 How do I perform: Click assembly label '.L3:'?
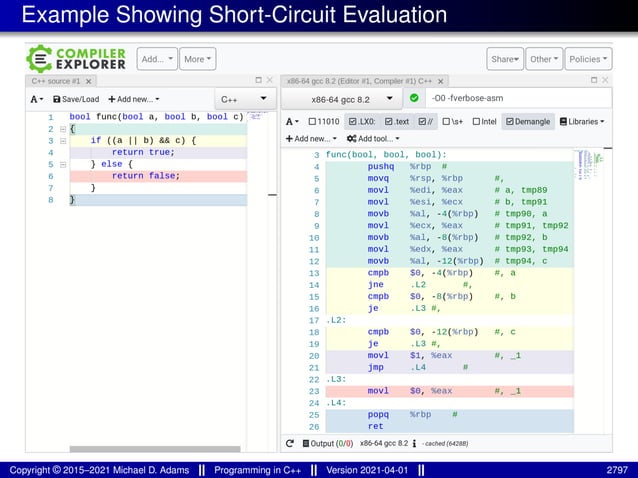click(336, 380)
